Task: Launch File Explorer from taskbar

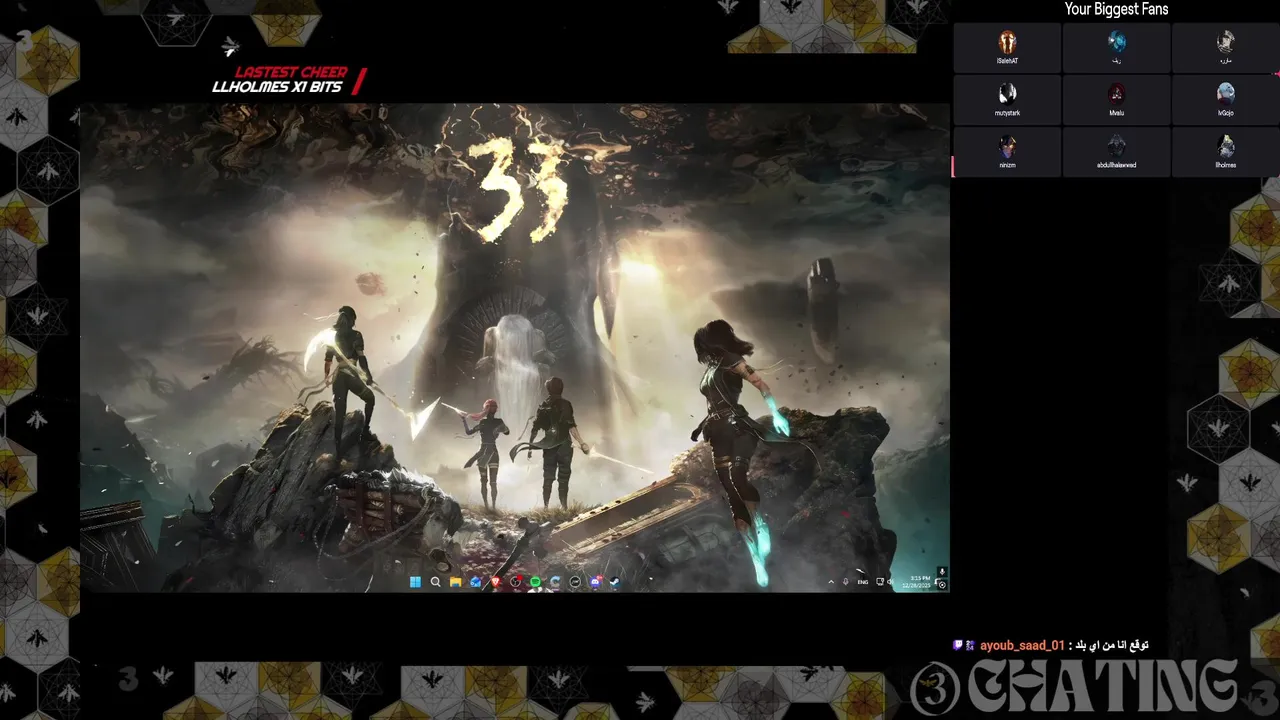Action: [455, 582]
